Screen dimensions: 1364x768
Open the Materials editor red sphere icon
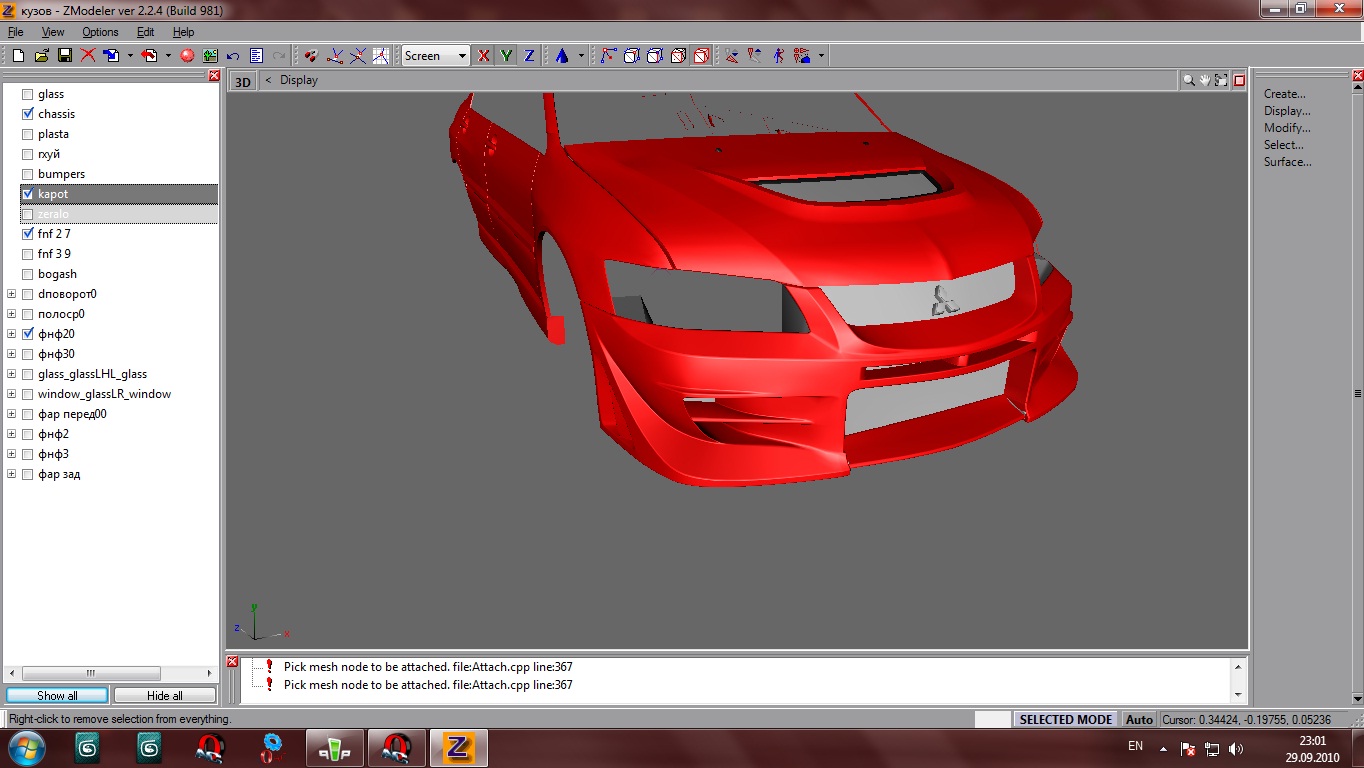point(186,56)
